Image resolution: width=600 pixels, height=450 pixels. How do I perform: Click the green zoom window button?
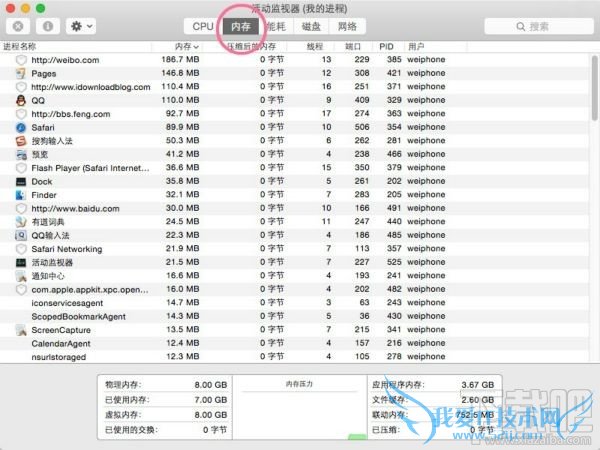(x=40, y=8)
